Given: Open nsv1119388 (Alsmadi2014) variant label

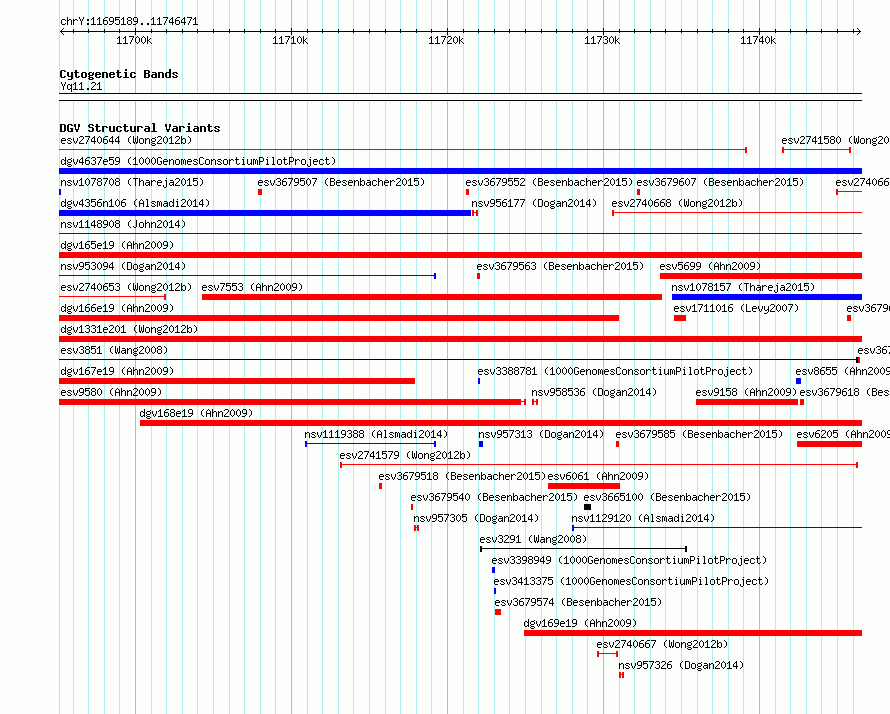Looking at the screenshot, I should point(376,434).
